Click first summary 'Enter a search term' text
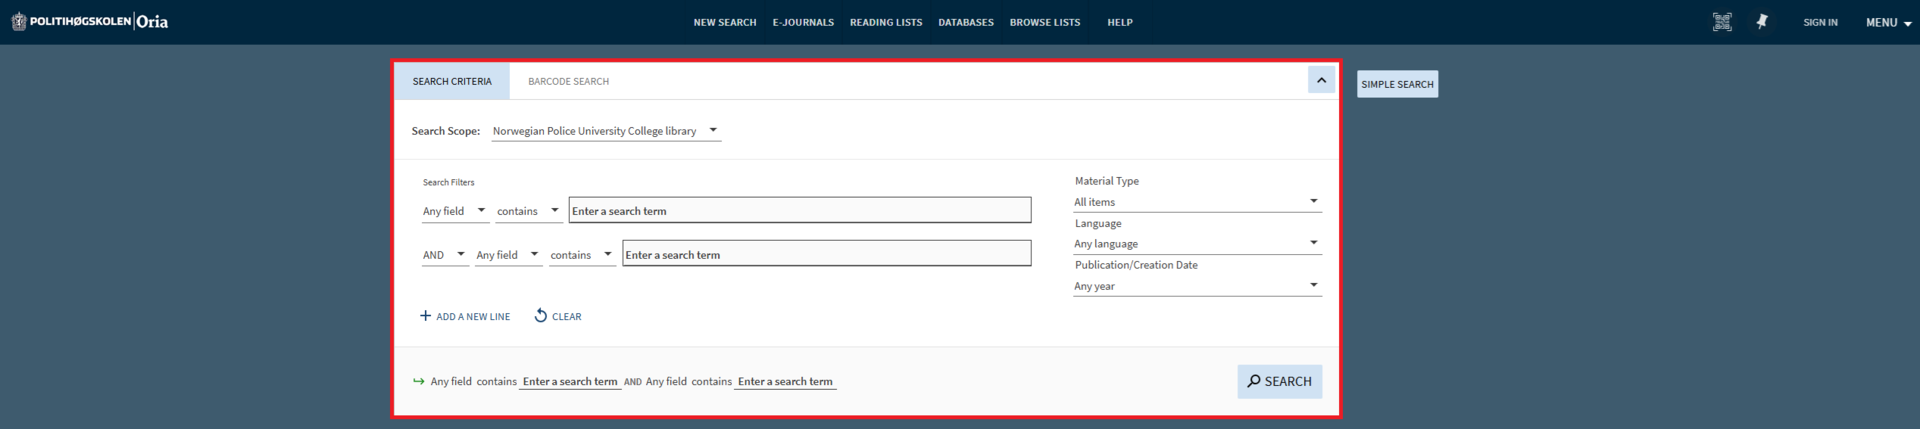The image size is (1920, 429). click(x=570, y=382)
